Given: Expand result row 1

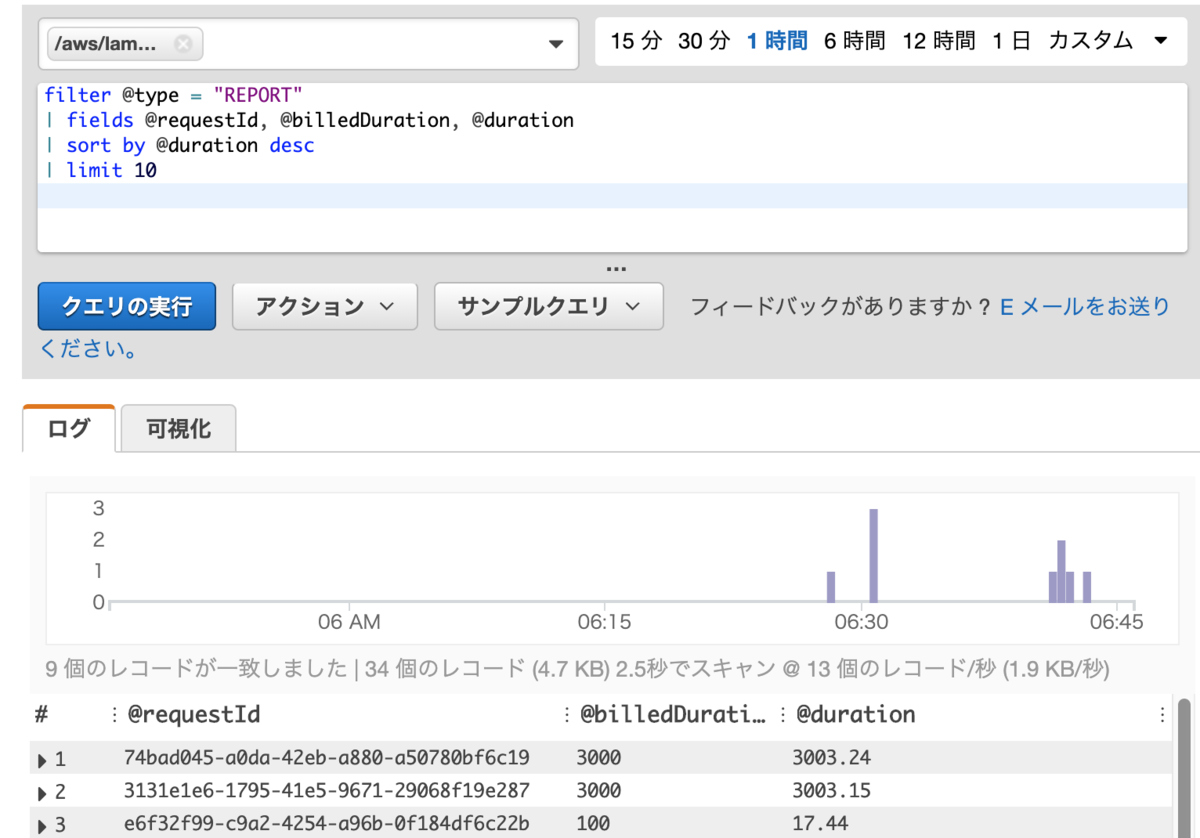Looking at the screenshot, I should pyautogui.click(x=43, y=760).
